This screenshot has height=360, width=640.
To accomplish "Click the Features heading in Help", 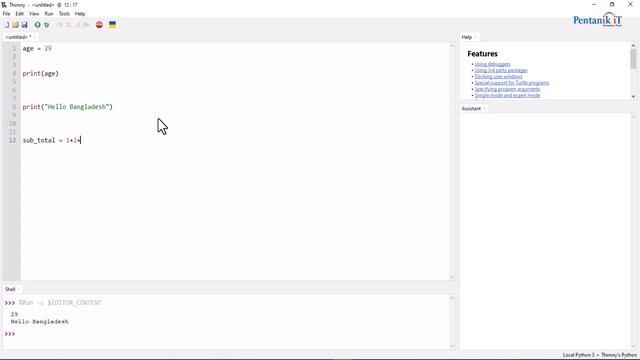I will click(x=482, y=54).
